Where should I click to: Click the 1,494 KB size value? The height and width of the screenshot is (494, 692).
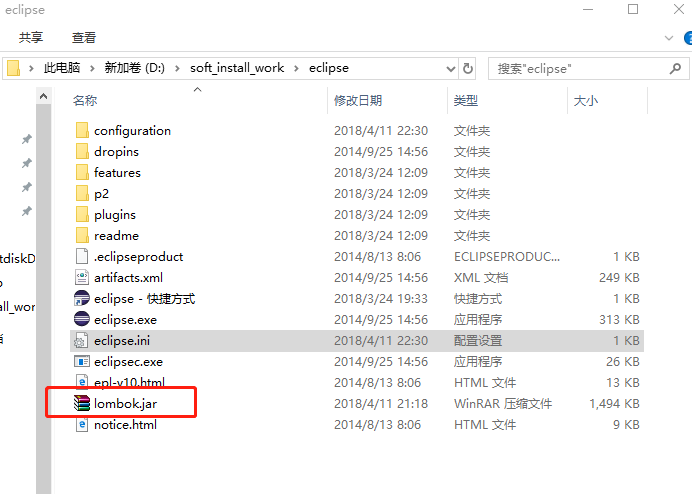pos(614,403)
